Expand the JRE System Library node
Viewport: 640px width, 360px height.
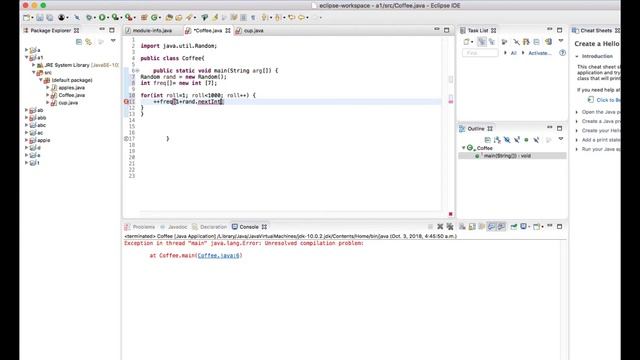point(33,65)
